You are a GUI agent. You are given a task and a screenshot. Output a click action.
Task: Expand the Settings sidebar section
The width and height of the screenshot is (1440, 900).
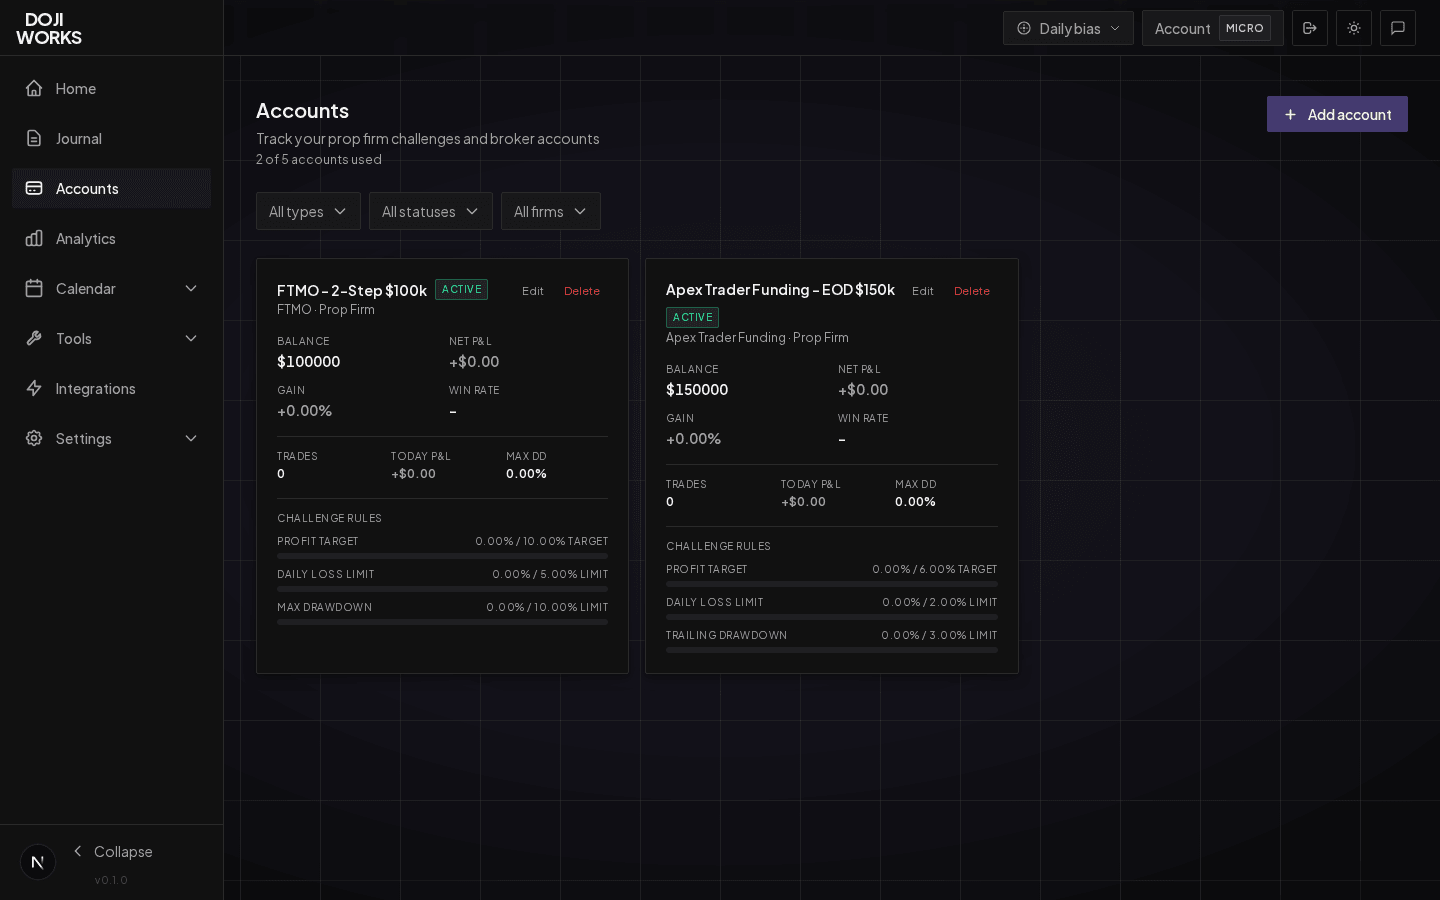[x=190, y=439]
